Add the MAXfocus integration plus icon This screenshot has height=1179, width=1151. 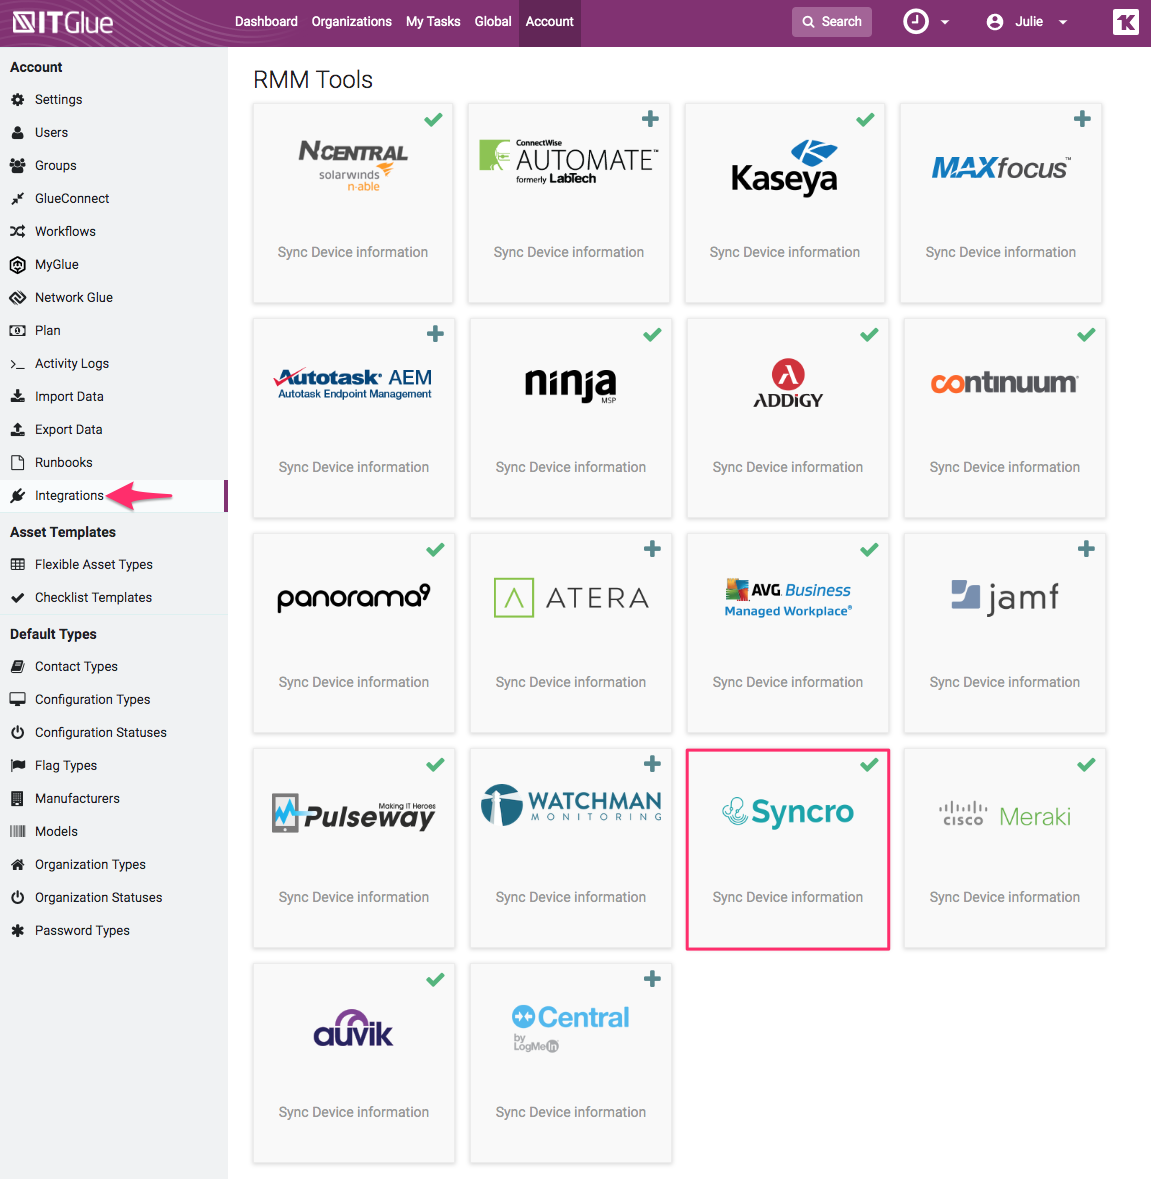pyautogui.click(x=1082, y=119)
